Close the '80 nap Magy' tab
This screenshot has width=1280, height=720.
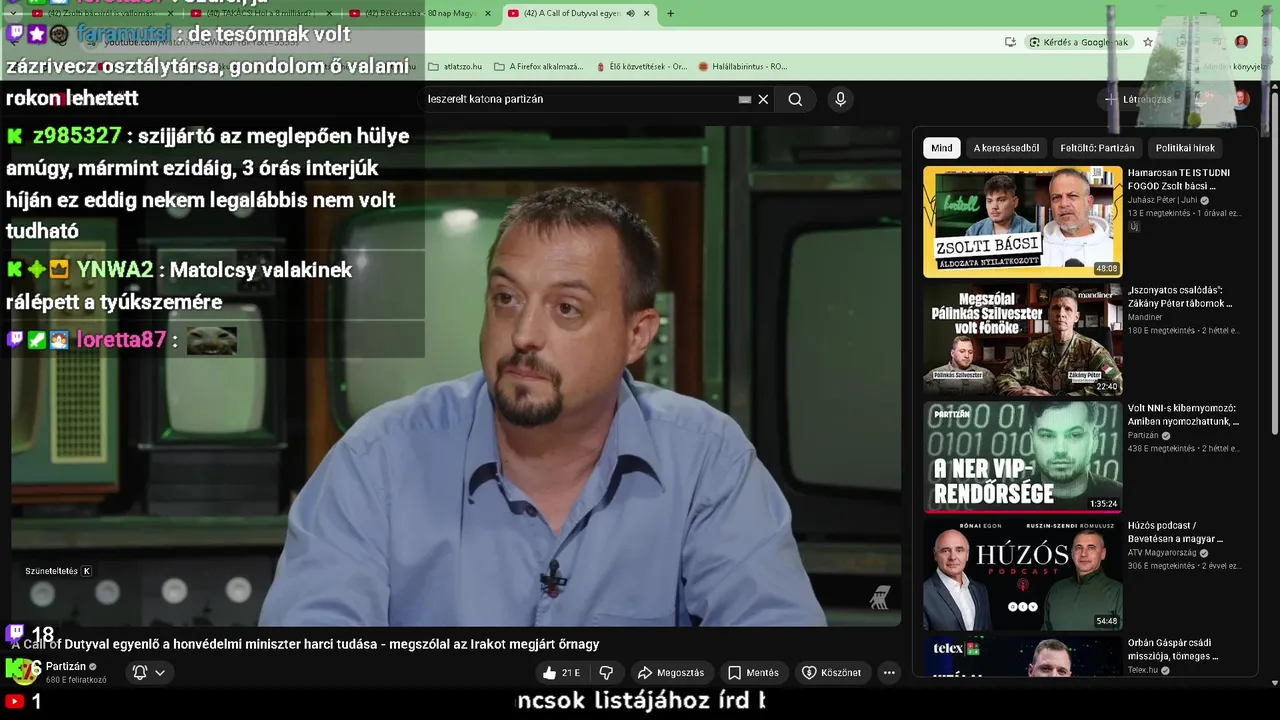click(488, 13)
